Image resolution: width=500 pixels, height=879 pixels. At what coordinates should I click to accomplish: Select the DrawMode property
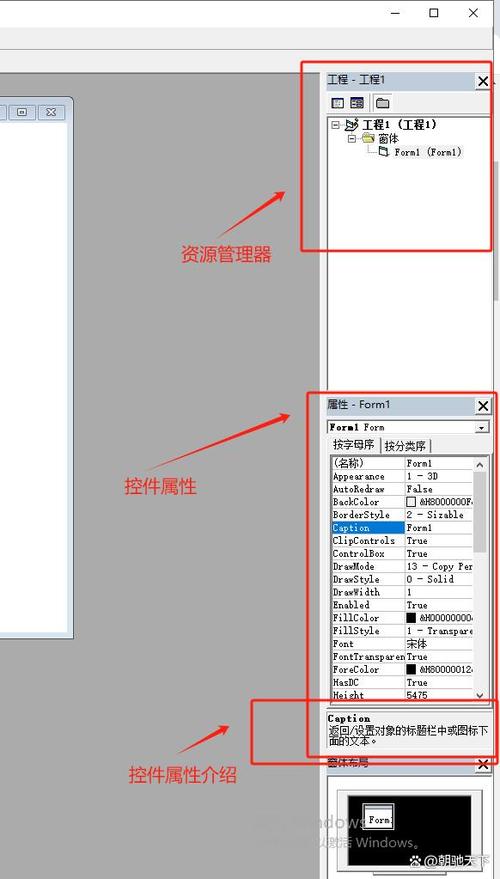[368, 566]
